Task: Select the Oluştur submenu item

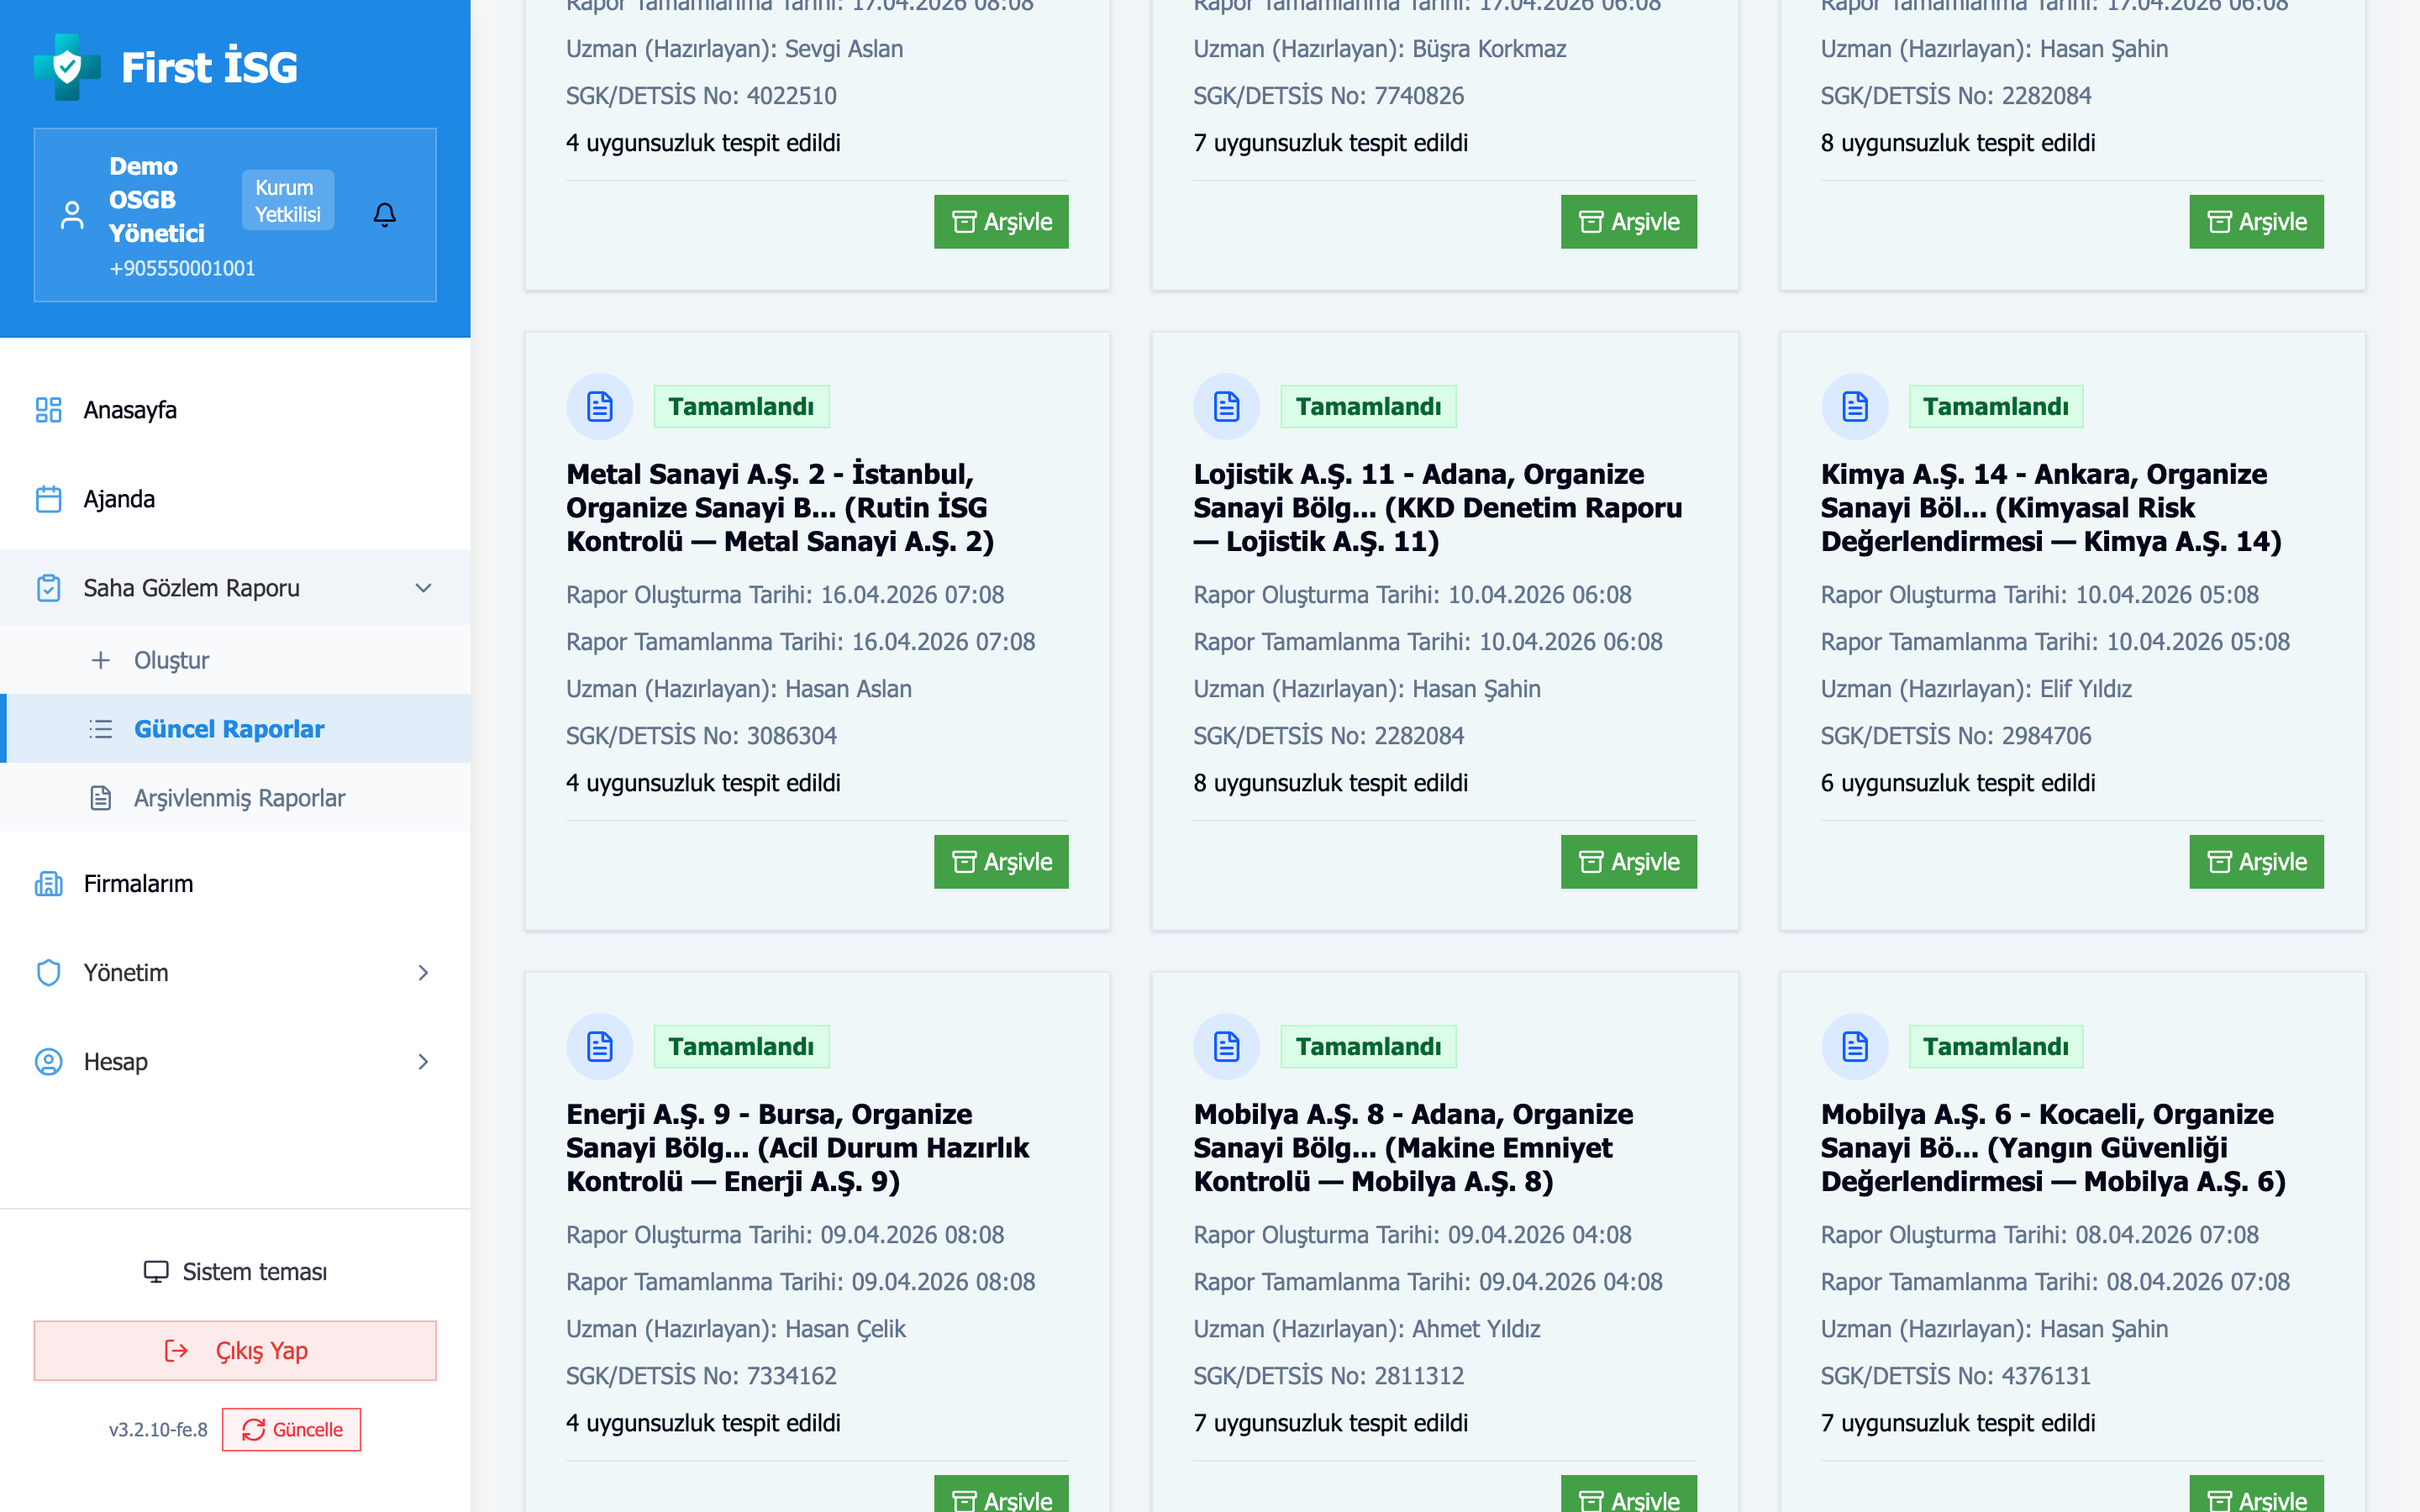Action: [171, 660]
